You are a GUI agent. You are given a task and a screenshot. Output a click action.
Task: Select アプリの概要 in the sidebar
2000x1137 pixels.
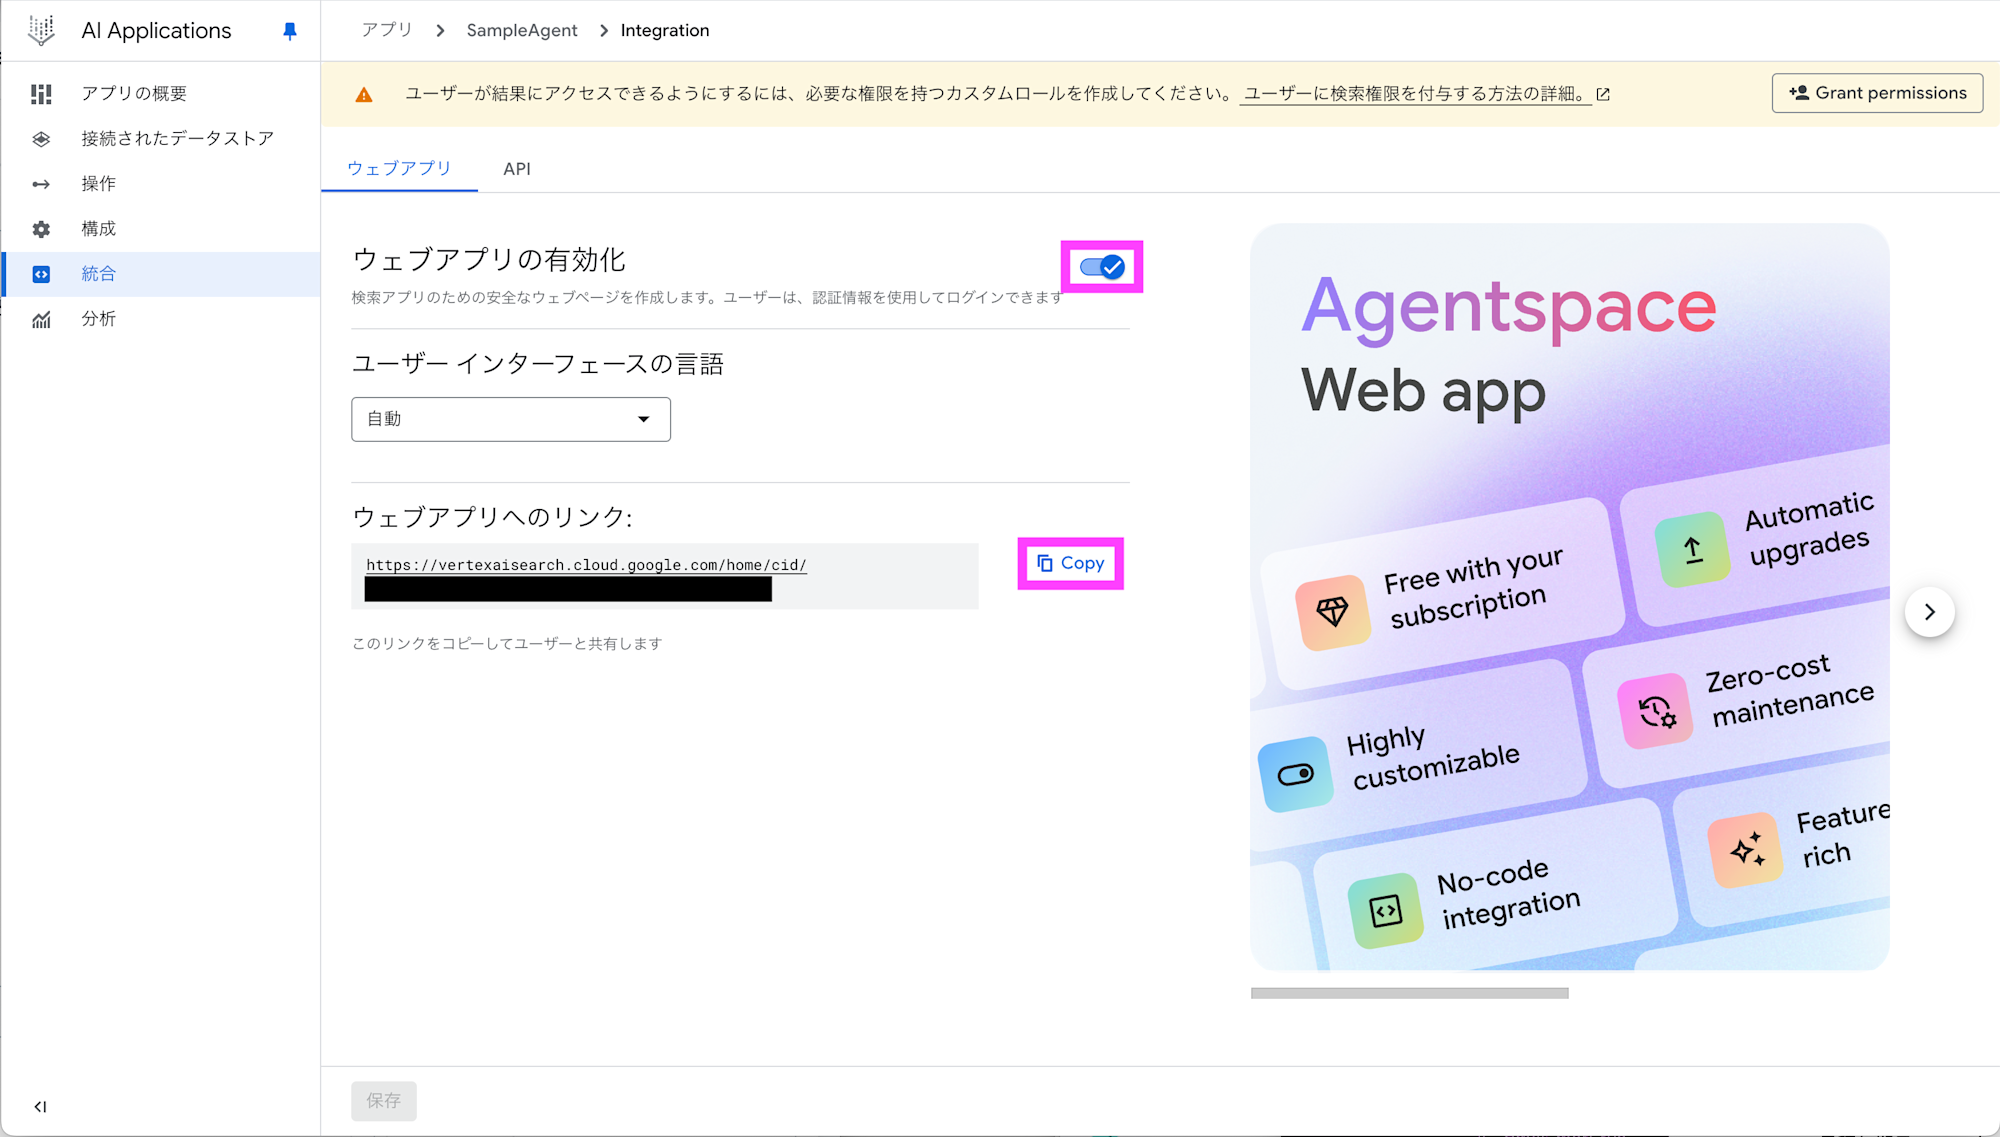(x=161, y=93)
